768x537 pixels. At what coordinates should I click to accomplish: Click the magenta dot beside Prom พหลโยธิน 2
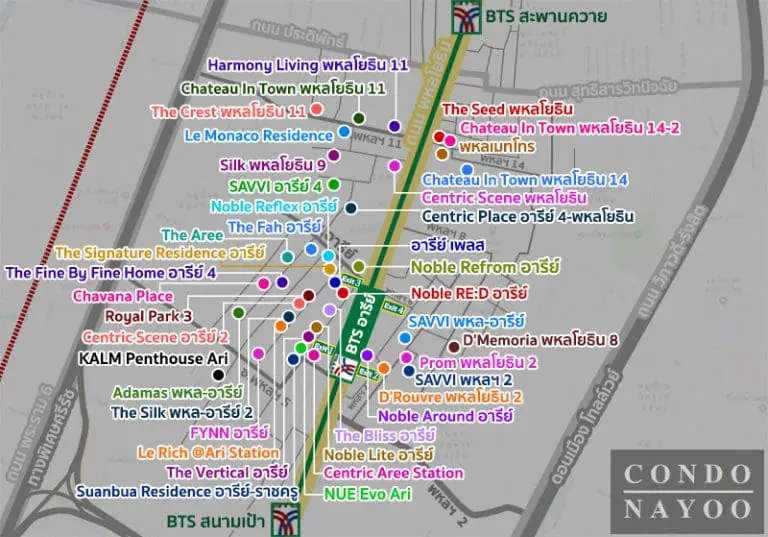[x=406, y=358]
